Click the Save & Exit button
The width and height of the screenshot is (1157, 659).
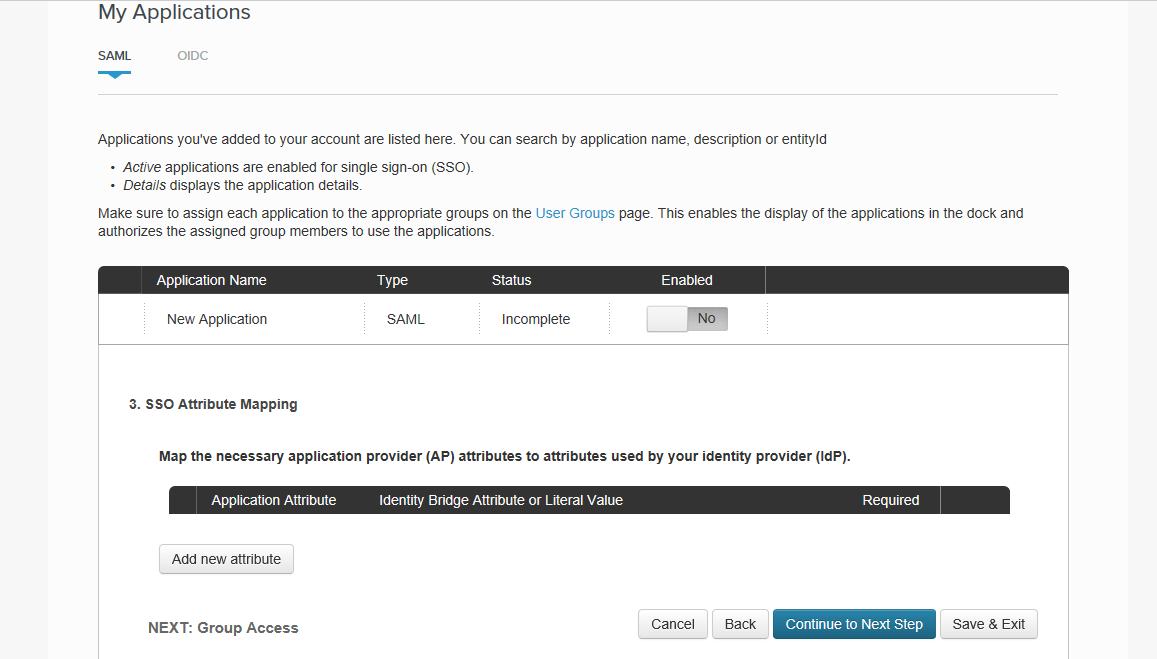989,624
